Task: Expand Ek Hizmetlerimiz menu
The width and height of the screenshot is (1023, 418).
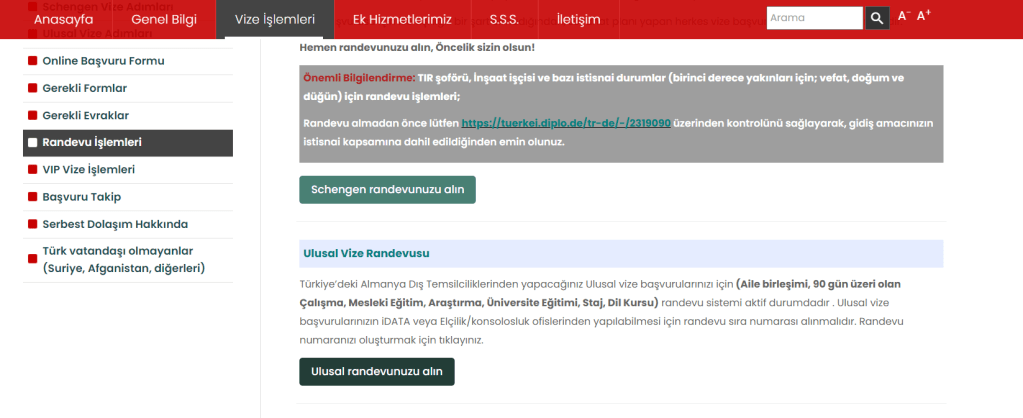Action: tap(402, 19)
